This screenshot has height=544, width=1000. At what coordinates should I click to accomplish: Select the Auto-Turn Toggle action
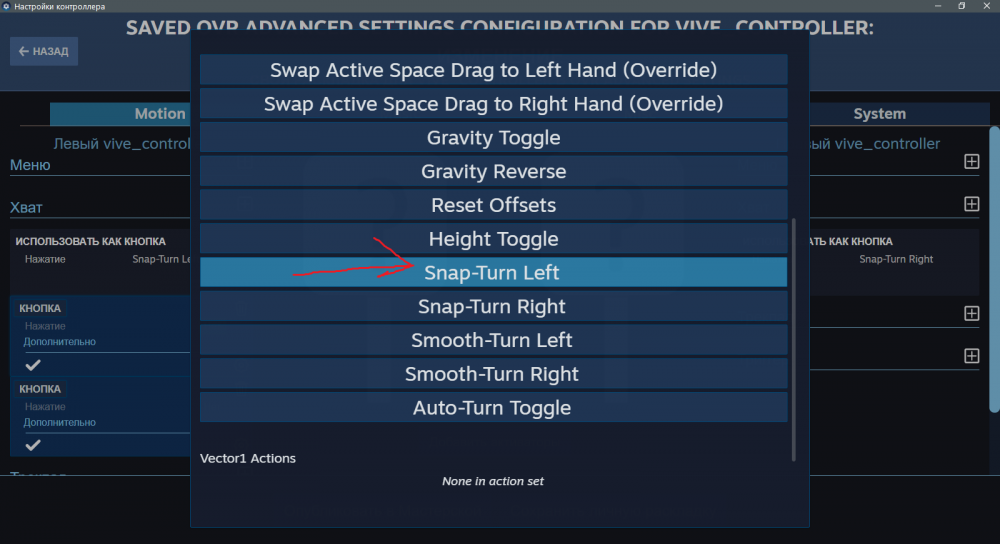click(493, 408)
